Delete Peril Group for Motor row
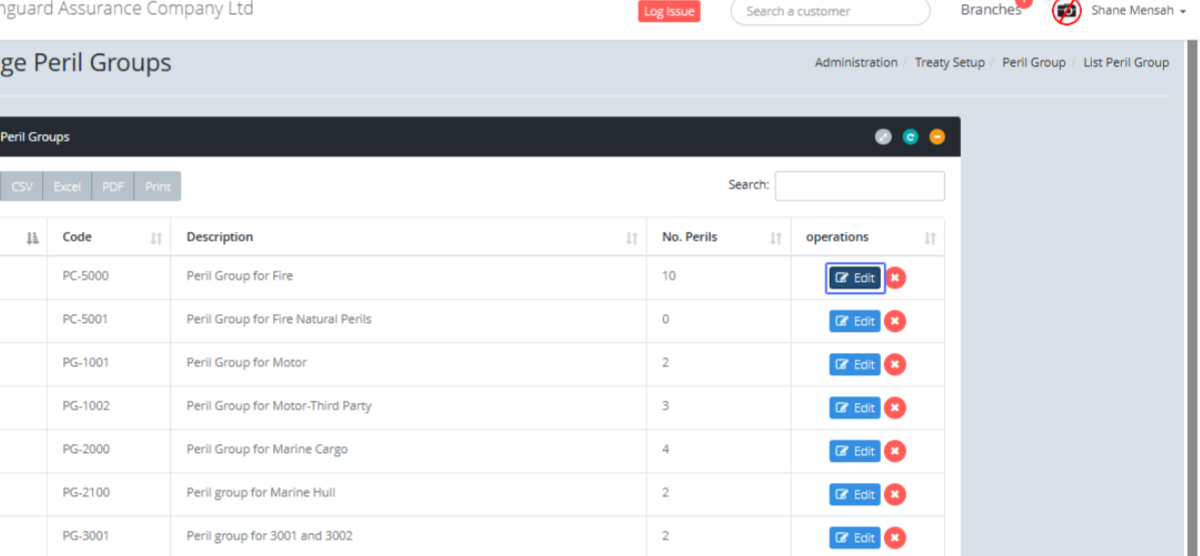The height and width of the screenshot is (556, 1200). 896,365
